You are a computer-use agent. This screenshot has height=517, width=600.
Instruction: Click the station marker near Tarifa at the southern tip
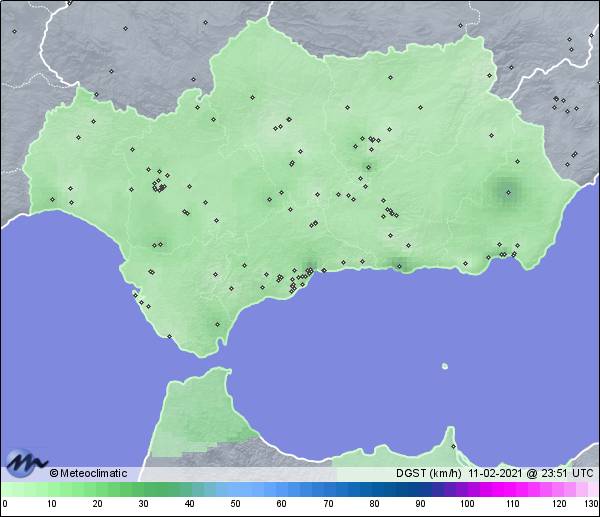click(217, 325)
